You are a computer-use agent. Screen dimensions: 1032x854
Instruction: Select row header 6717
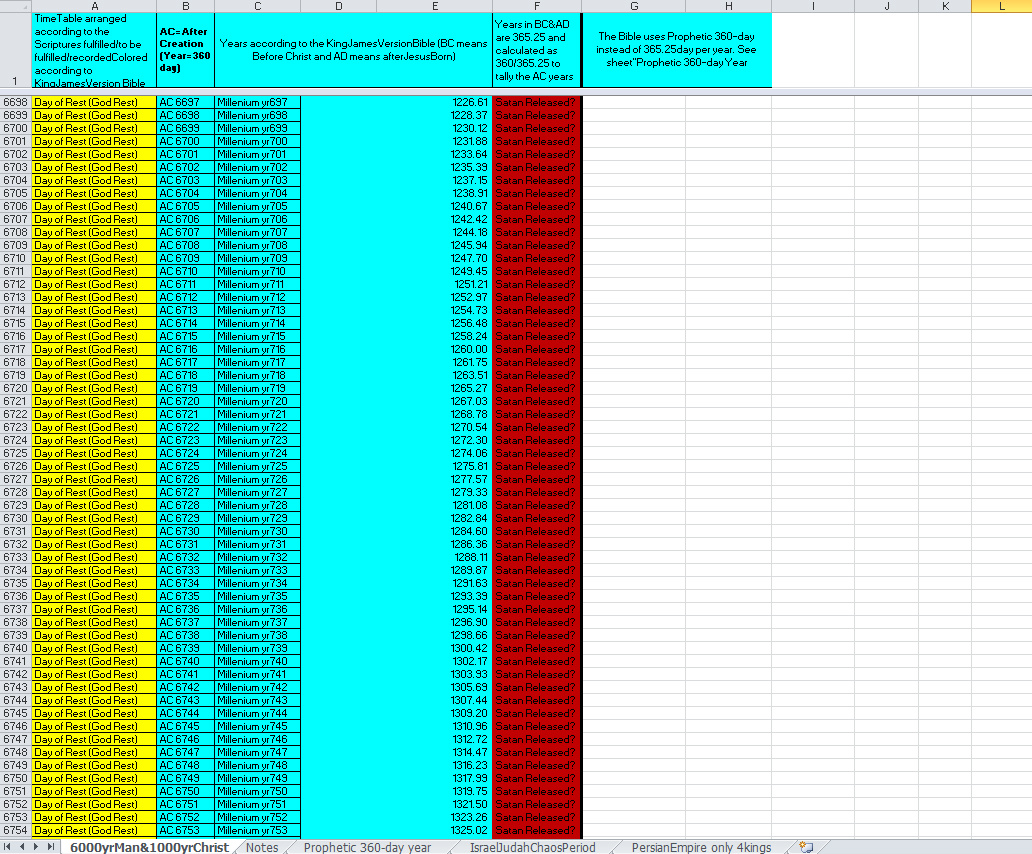[x=15, y=349]
